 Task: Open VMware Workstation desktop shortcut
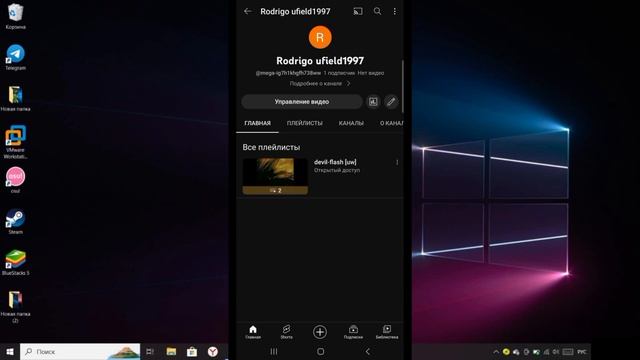[x=16, y=142]
